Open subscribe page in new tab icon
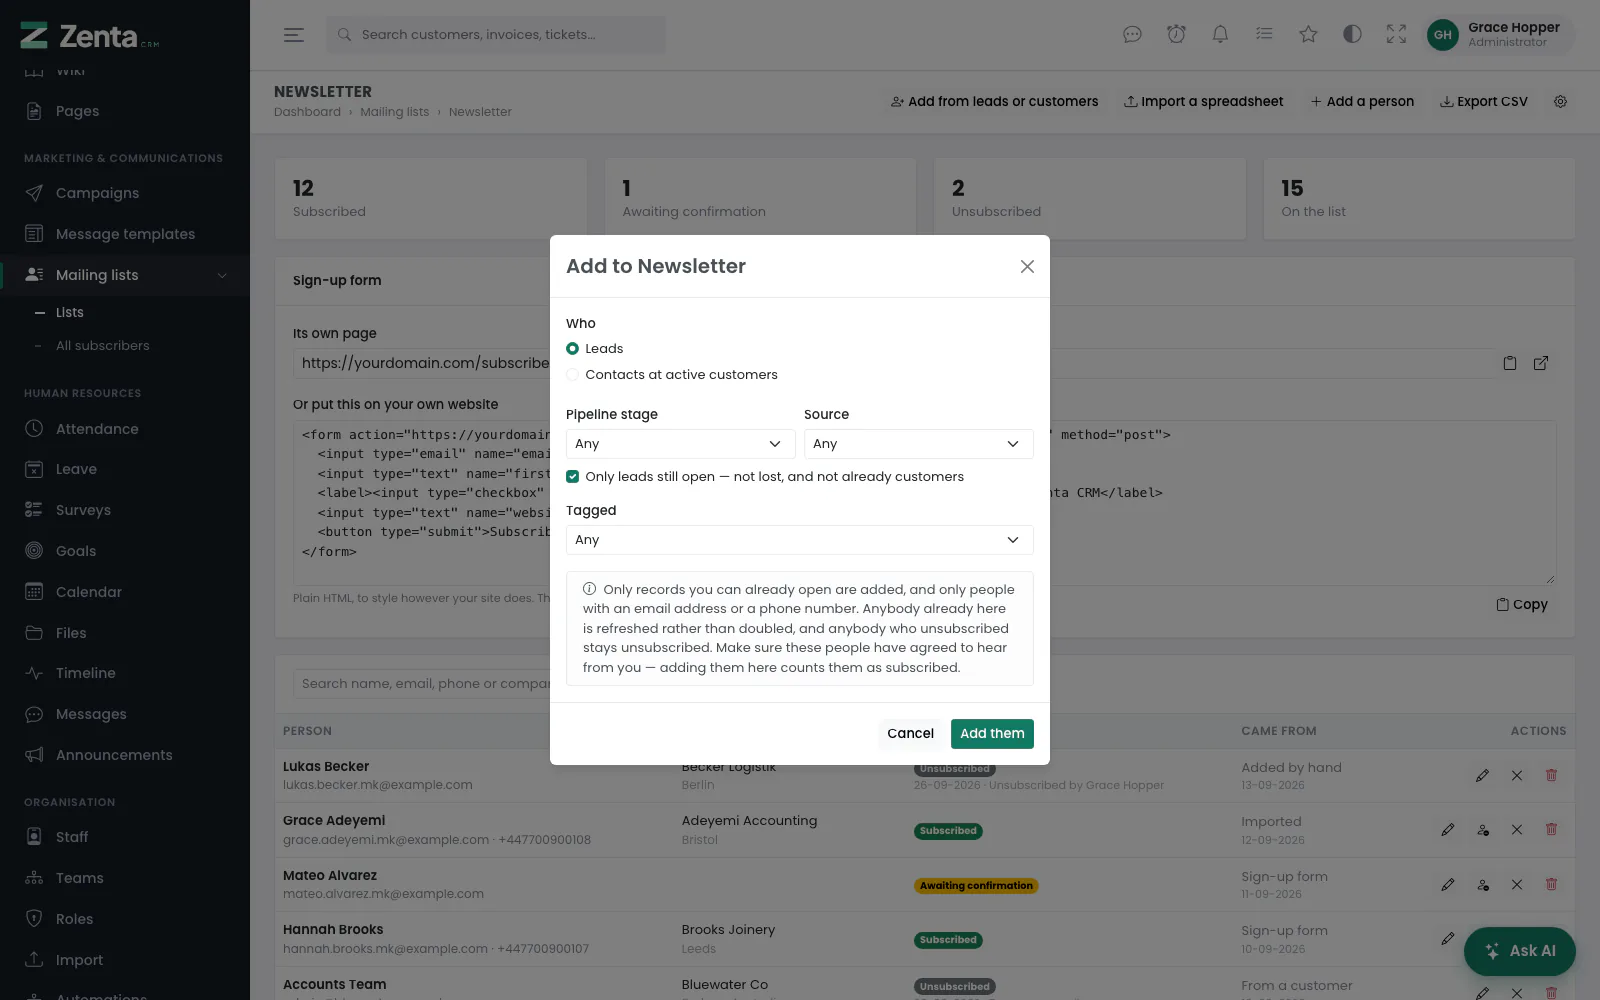The height and width of the screenshot is (1000, 1600). click(1541, 363)
